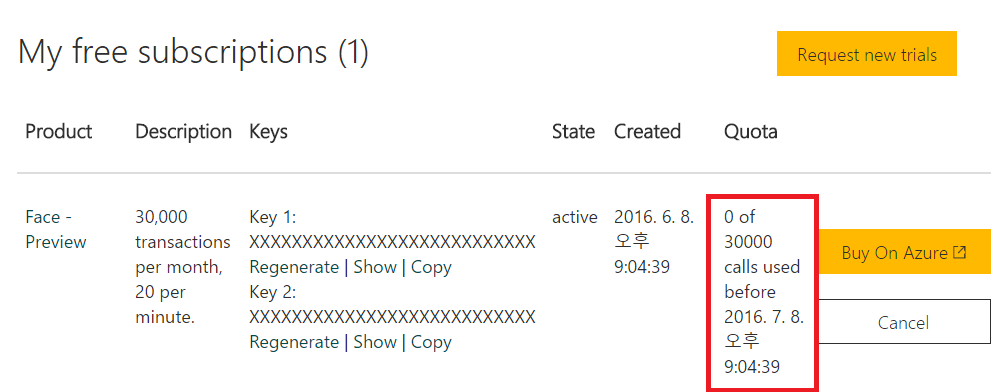
Task: Click the Request new trials button
Action: tap(866, 54)
